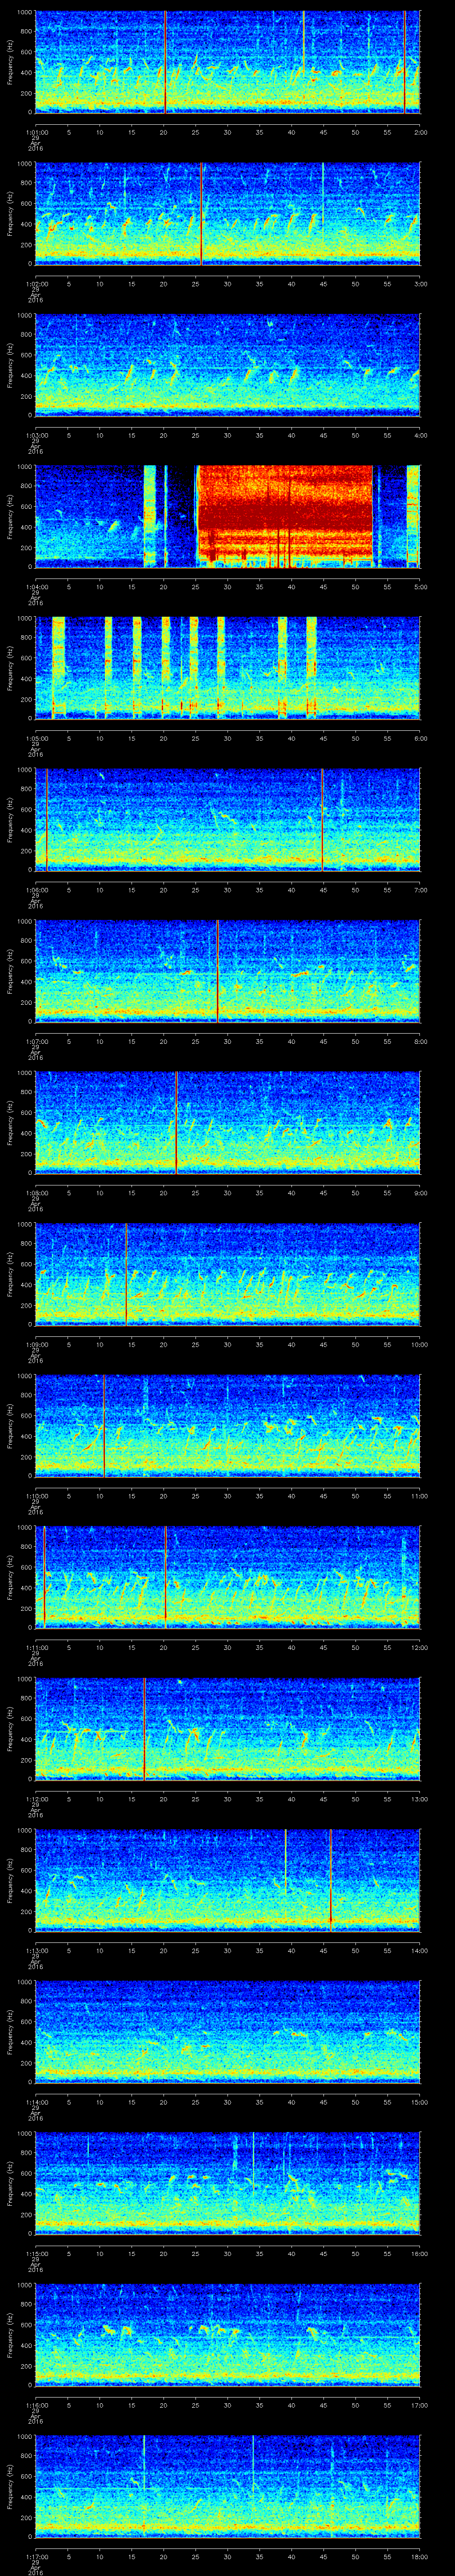Open the spectrogram panel starting at 1:11:00

point(228,1577)
